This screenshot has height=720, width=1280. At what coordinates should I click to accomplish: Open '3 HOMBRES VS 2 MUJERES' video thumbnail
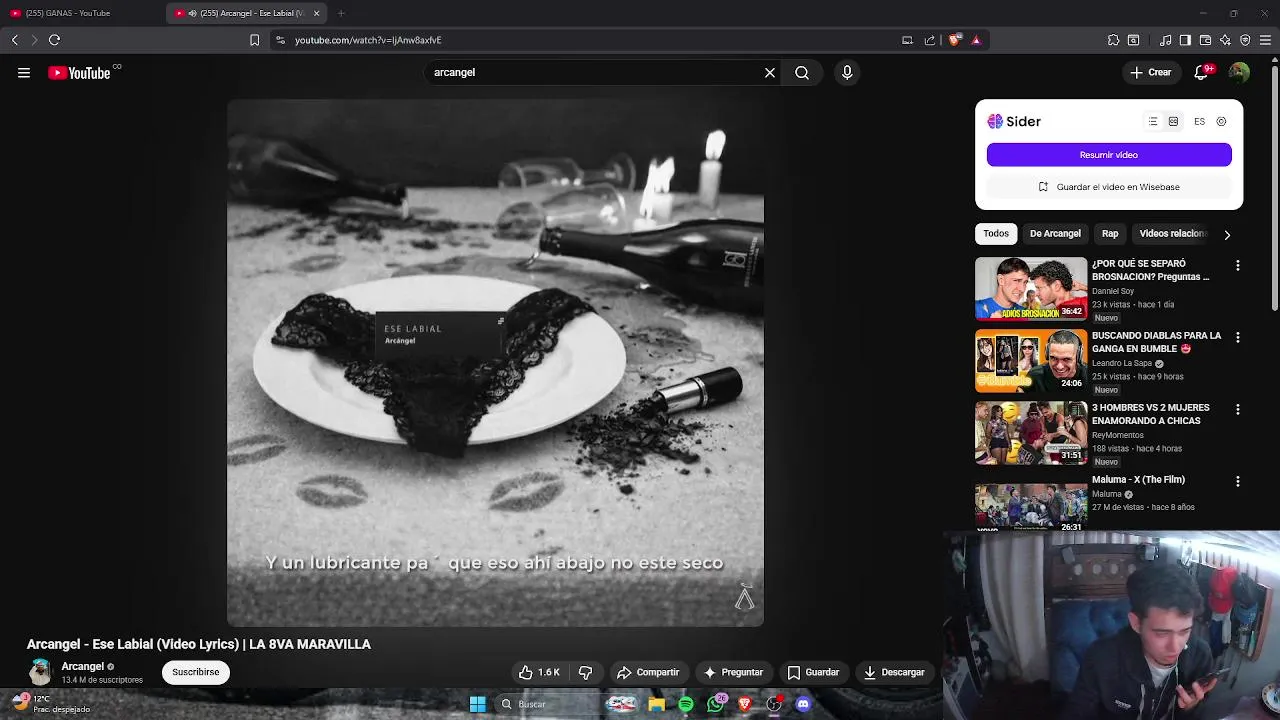coord(1031,433)
